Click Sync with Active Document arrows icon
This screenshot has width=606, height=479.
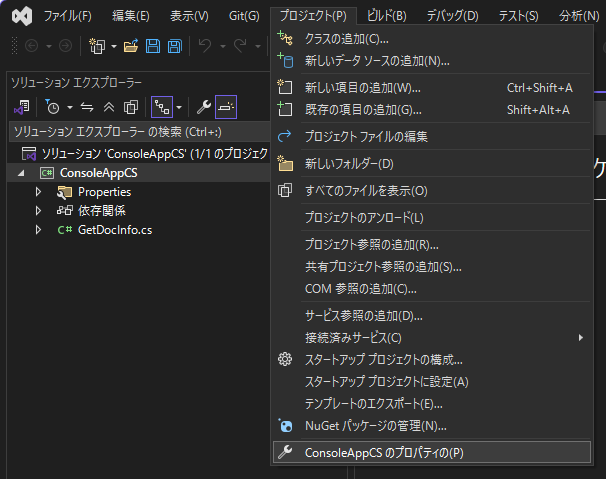[87, 107]
